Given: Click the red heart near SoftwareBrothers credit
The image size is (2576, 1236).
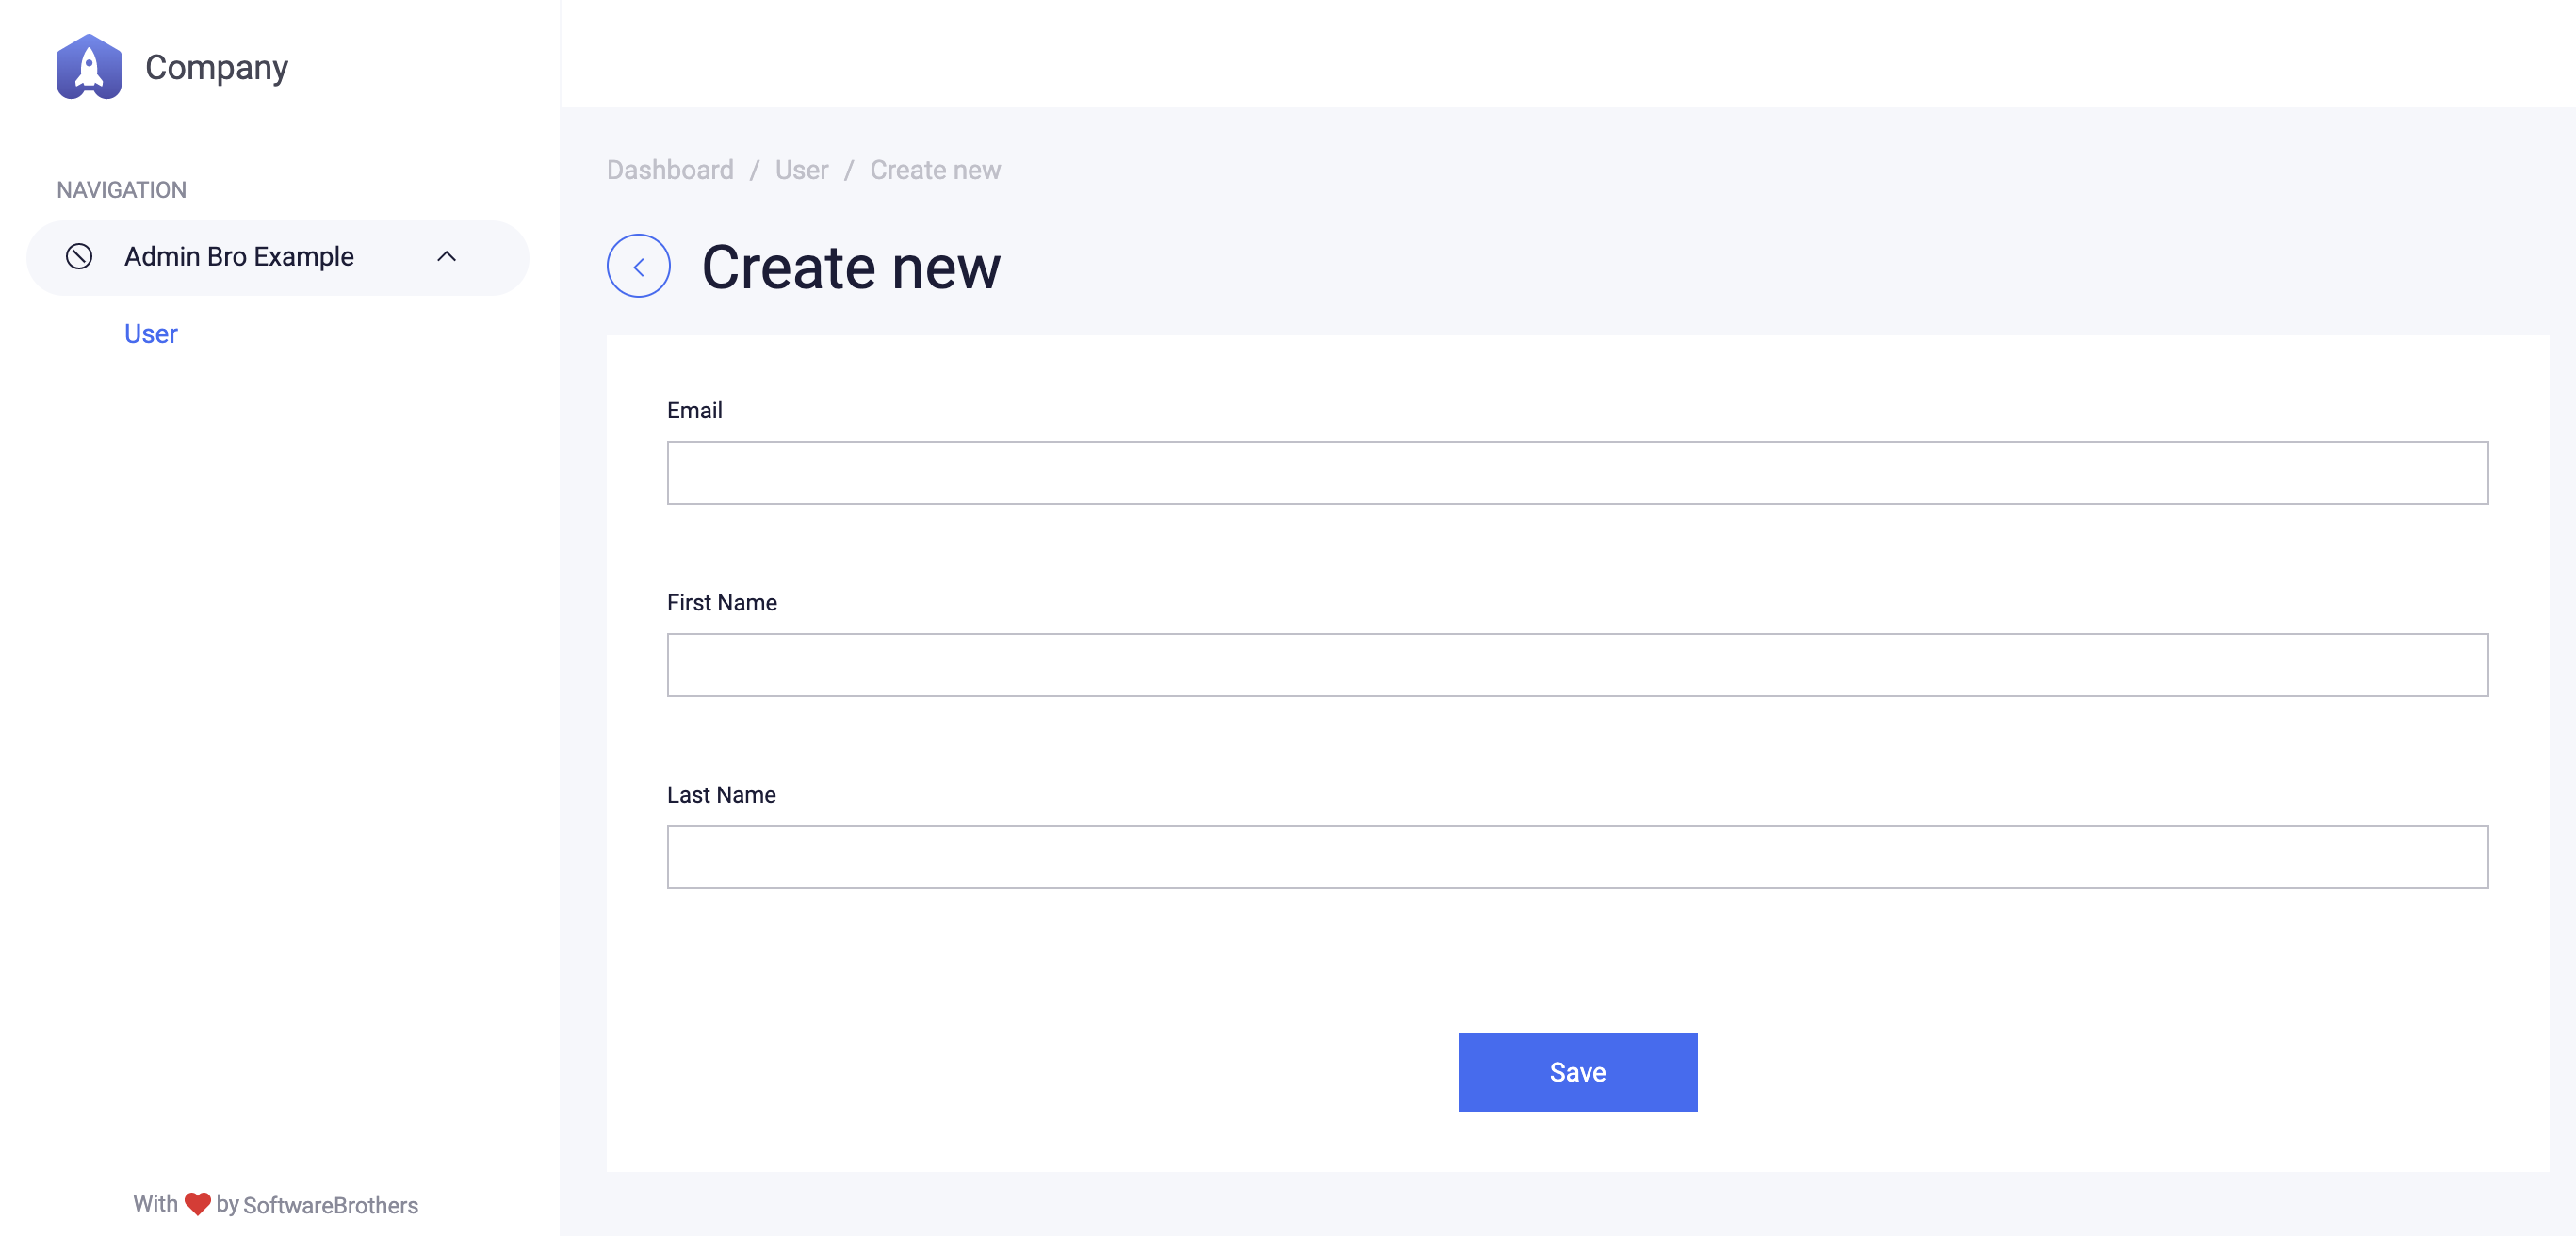Looking at the screenshot, I should click(x=196, y=1203).
